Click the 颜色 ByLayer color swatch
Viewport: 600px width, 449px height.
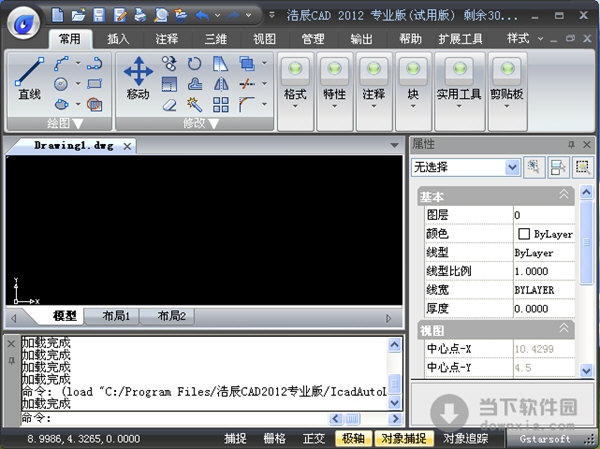pos(523,234)
